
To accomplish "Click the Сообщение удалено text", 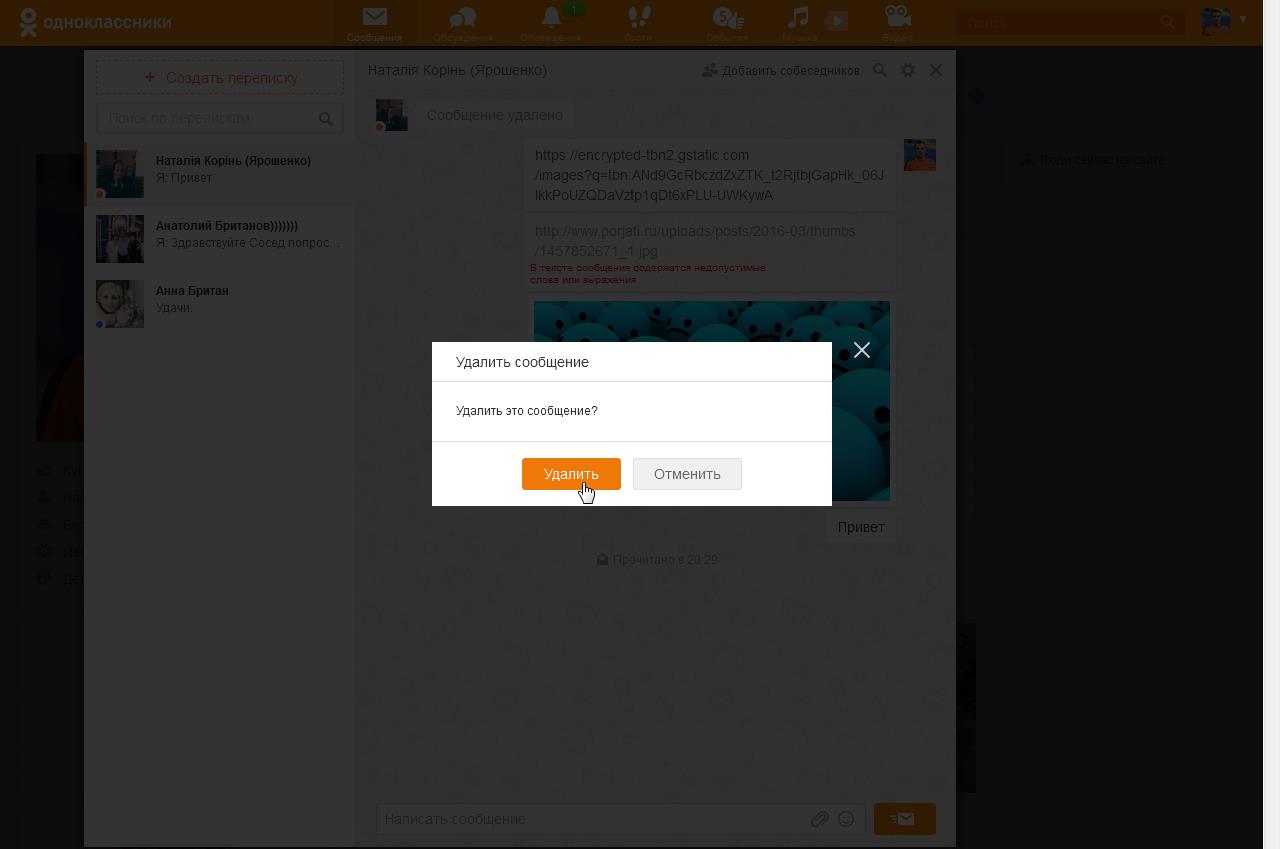I will [495, 115].
